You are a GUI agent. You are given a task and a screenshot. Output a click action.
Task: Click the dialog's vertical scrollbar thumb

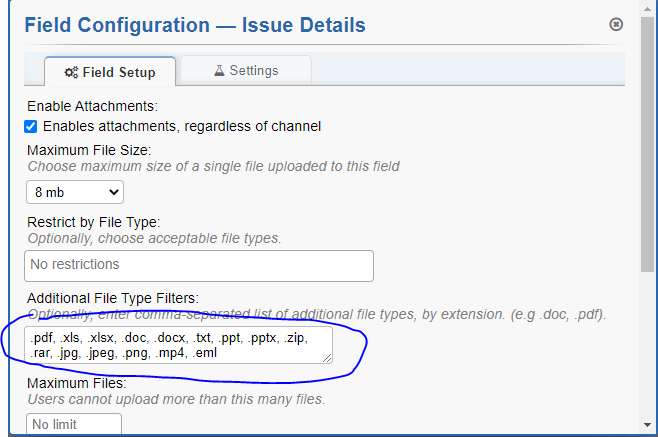pos(648,140)
